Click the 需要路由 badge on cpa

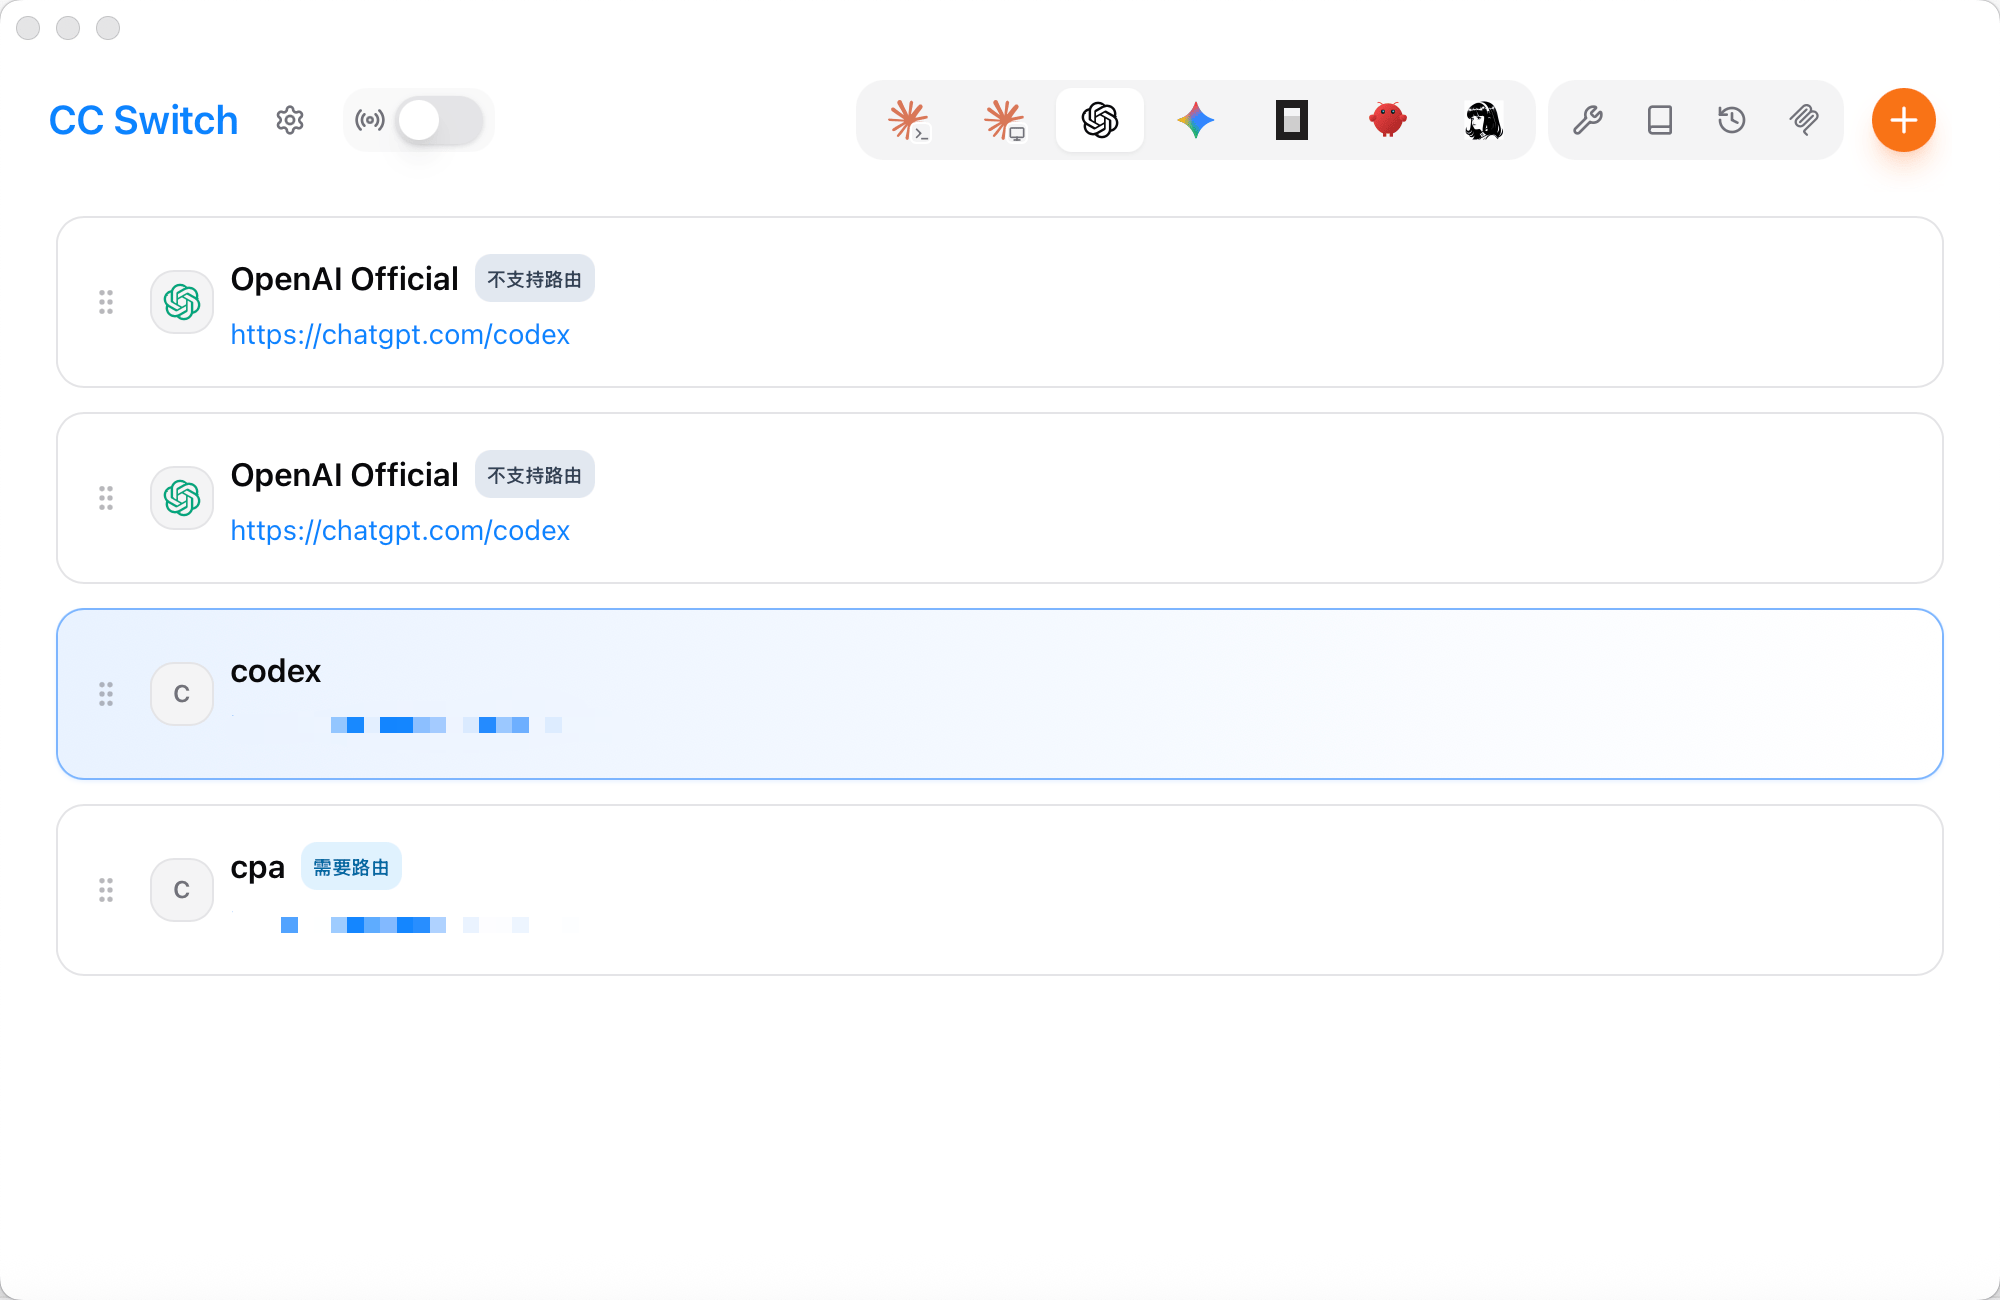coord(351,867)
